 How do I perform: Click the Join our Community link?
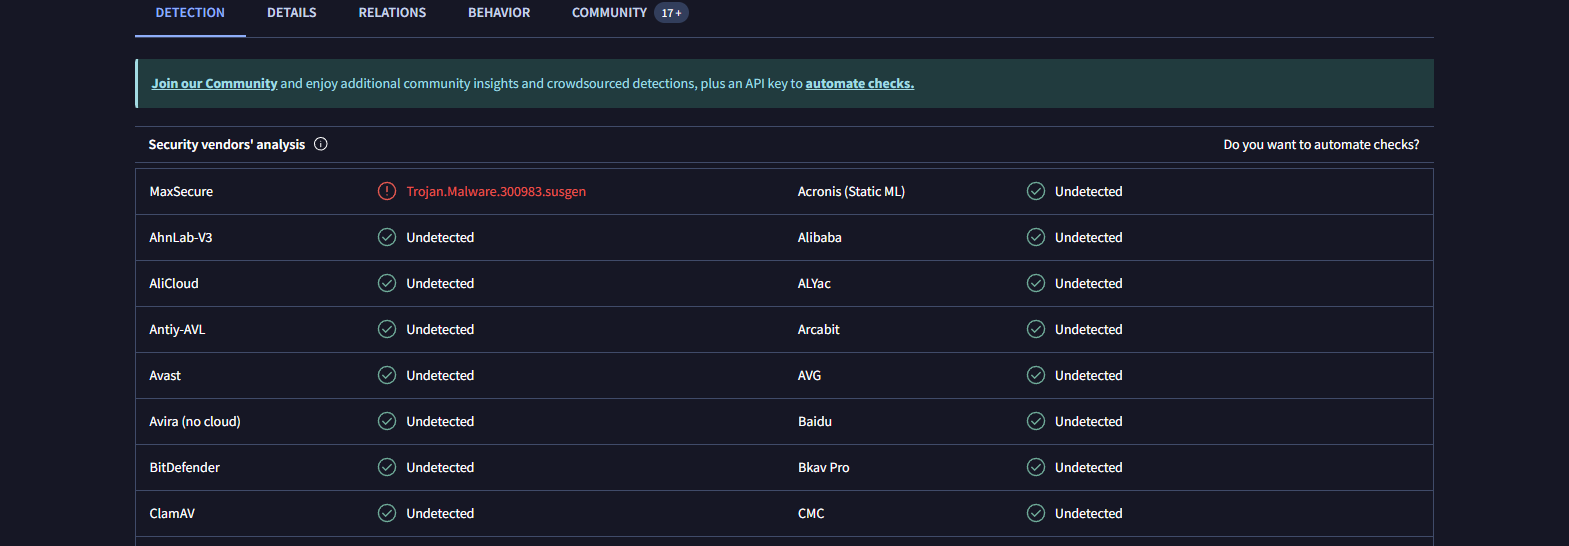(214, 84)
